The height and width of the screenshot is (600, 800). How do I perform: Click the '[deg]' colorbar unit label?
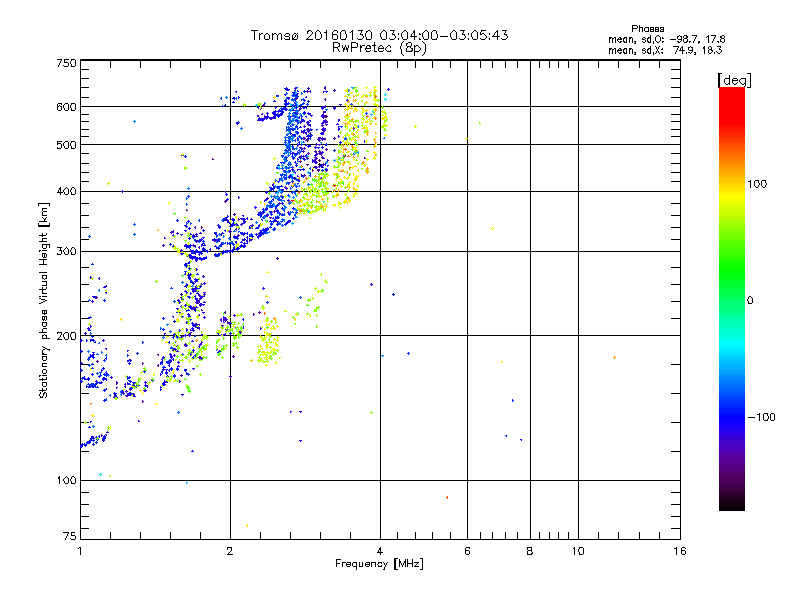pyautogui.click(x=734, y=80)
